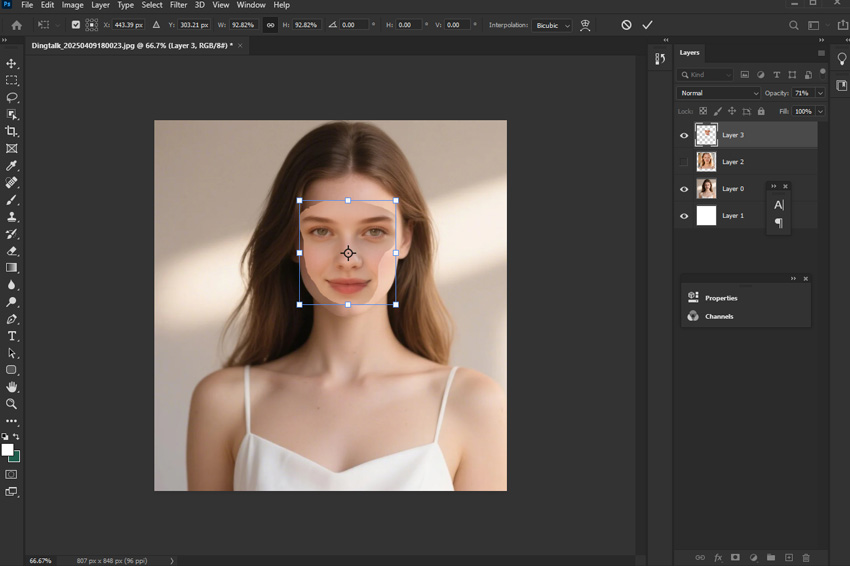This screenshot has height=566, width=850.
Task: Open the Layer menu
Action: tap(100, 5)
